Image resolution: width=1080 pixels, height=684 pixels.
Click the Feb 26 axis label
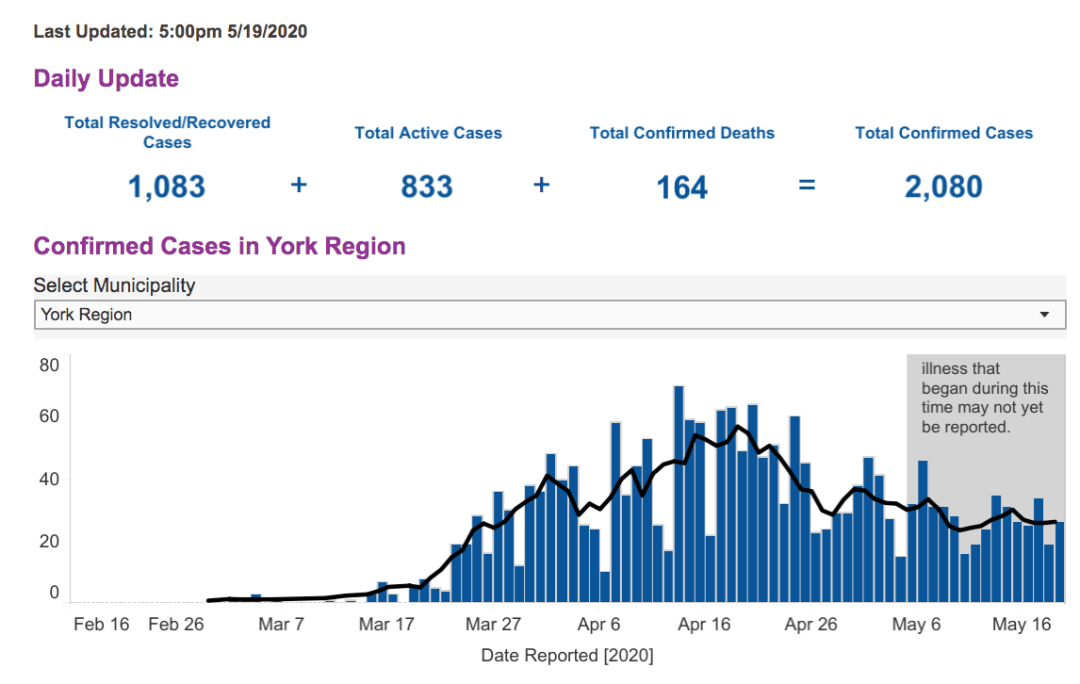(x=176, y=625)
